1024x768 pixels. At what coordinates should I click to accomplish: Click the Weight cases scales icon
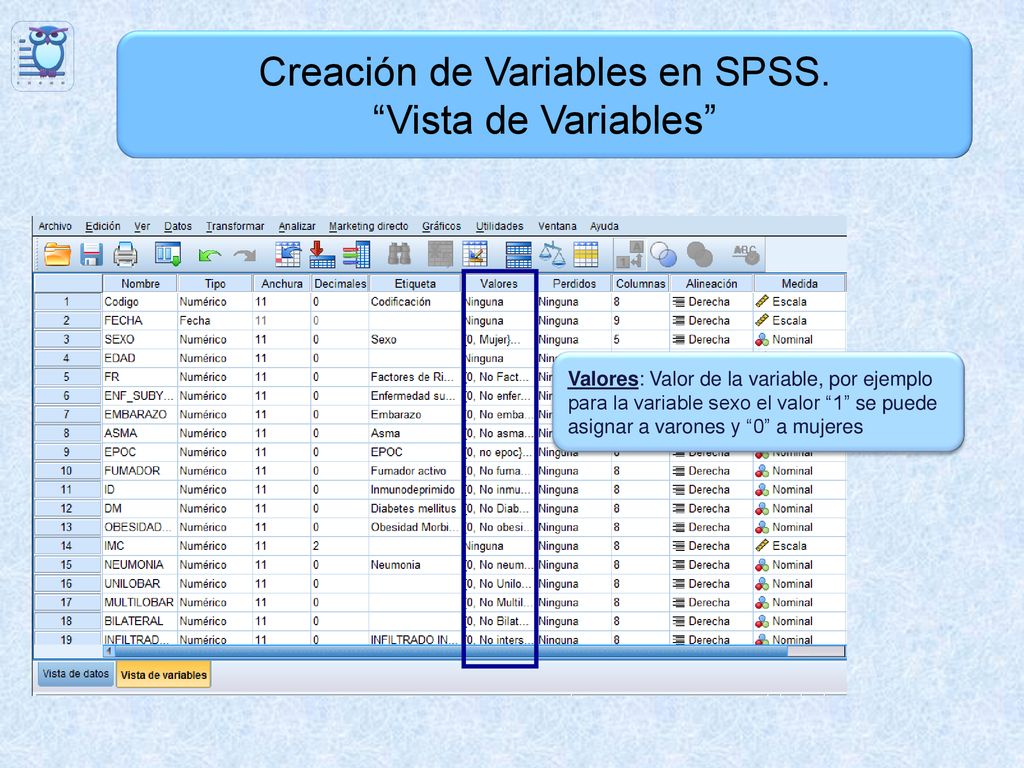(552, 254)
